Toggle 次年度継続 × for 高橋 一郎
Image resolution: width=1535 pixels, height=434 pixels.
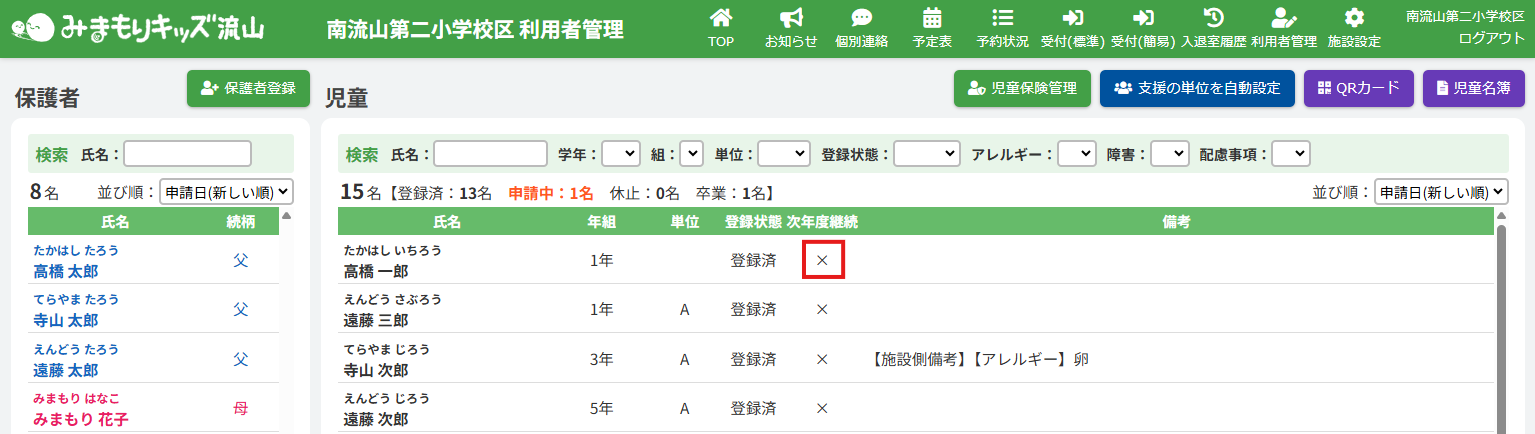pyautogui.click(x=823, y=260)
